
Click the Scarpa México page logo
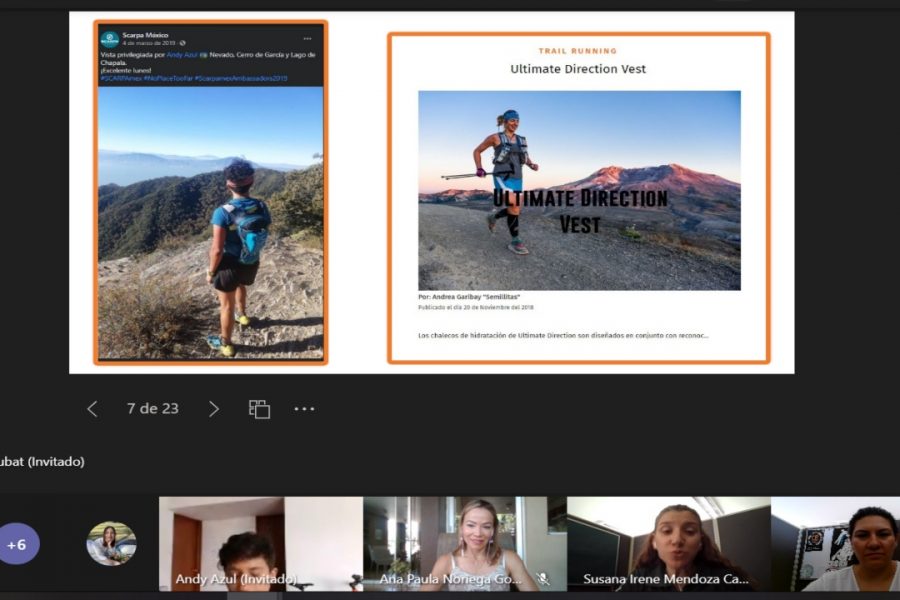[110, 39]
